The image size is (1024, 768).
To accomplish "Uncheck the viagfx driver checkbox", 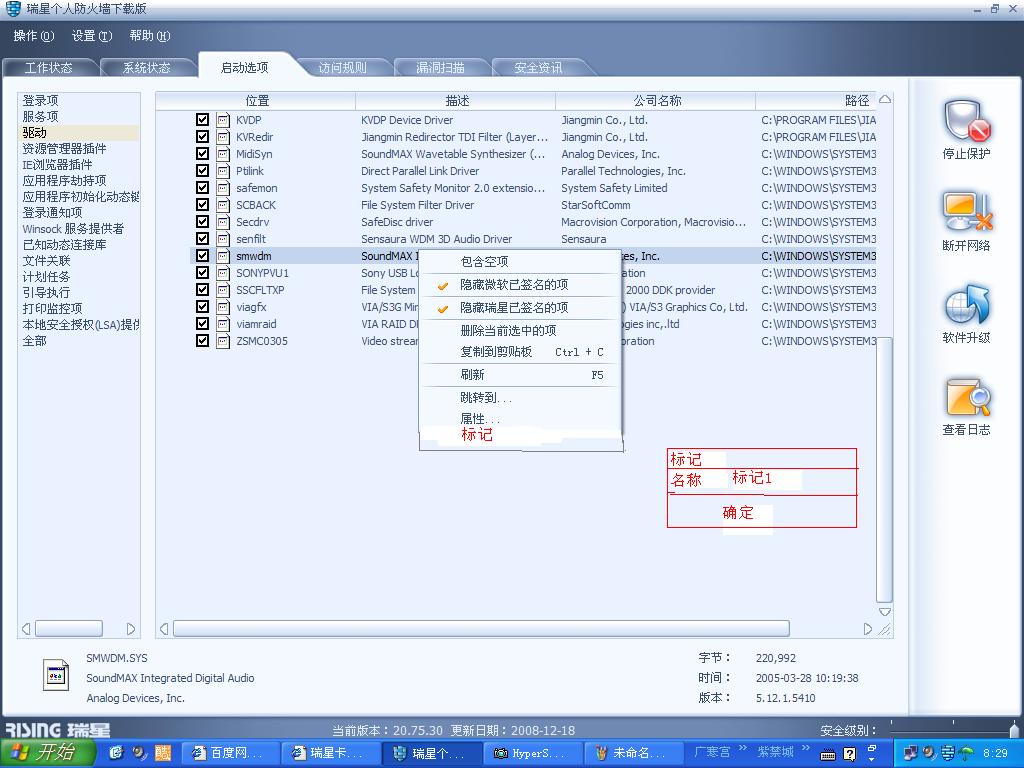I will pos(202,306).
